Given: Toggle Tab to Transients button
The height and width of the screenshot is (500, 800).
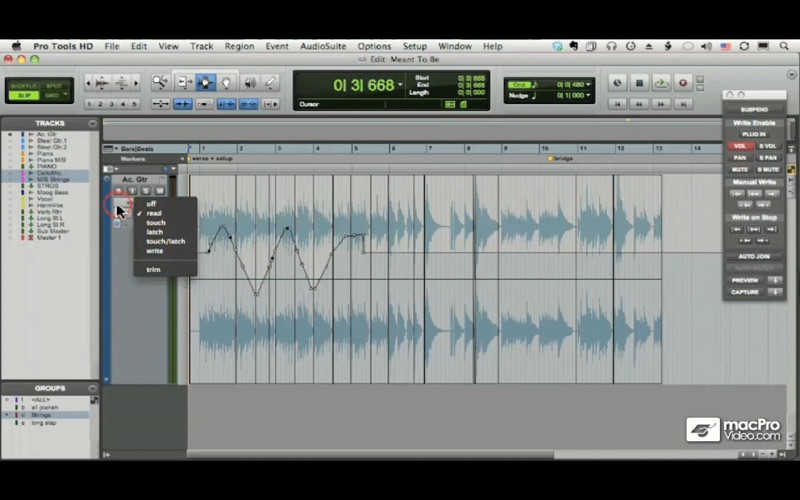Looking at the screenshot, I should point(183,104).
